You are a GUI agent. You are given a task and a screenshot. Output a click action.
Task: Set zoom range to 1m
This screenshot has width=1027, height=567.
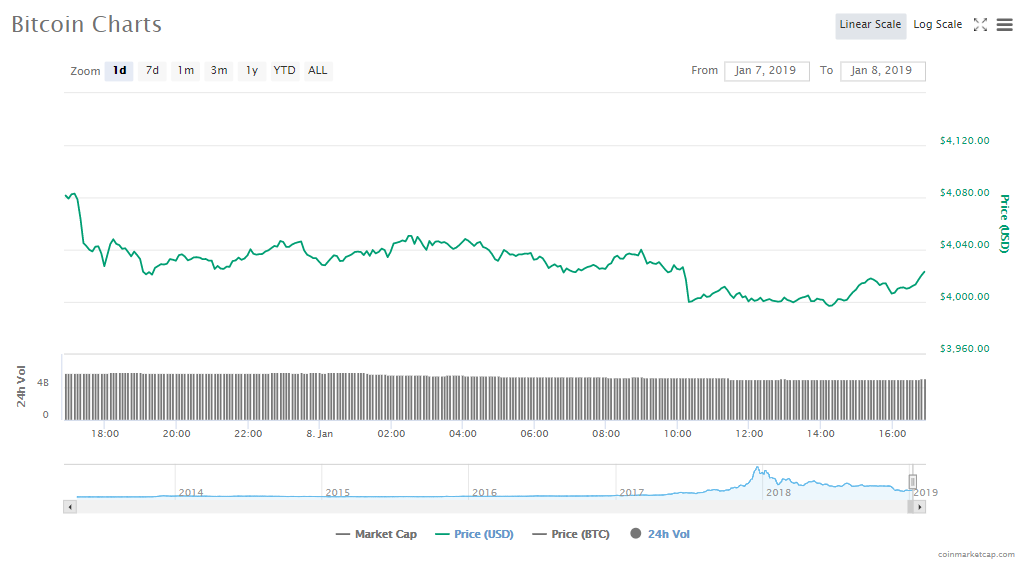pyautogui.click(x=186, y=71)
